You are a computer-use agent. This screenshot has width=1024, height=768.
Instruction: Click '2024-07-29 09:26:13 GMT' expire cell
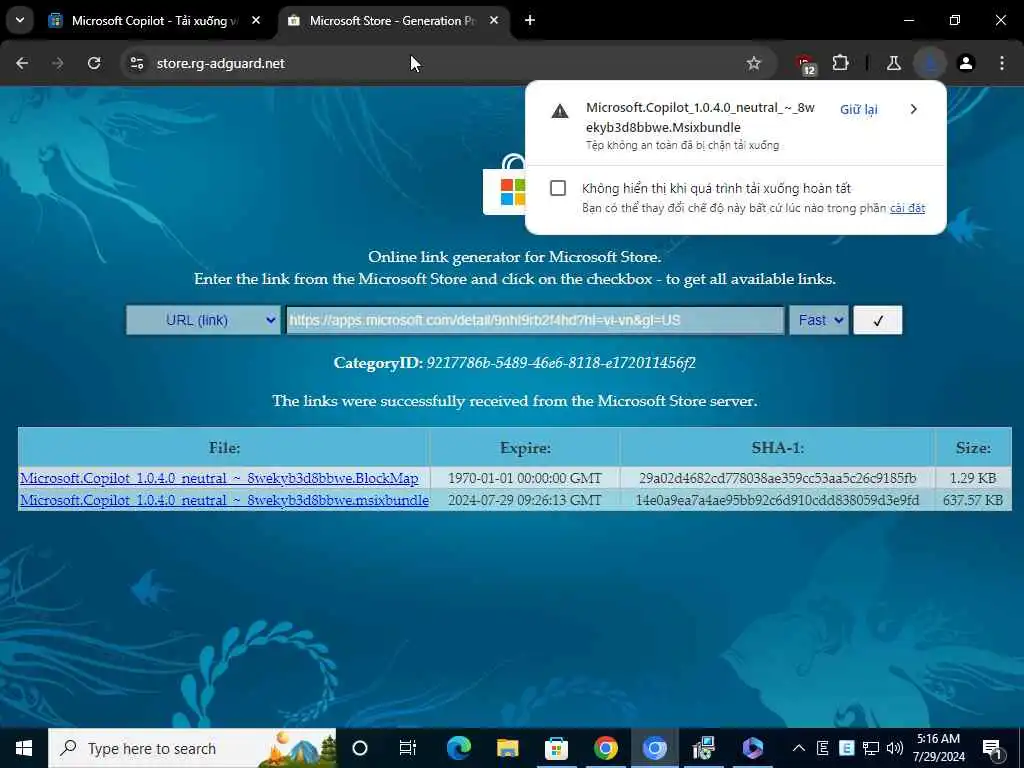[x=524, y=500]
